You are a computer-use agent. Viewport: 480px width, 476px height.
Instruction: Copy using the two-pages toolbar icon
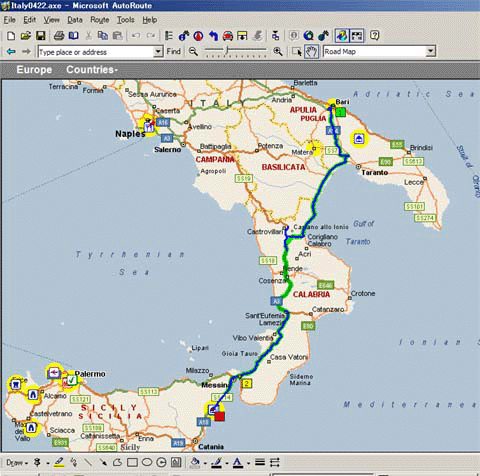click(x=103, y=36)
